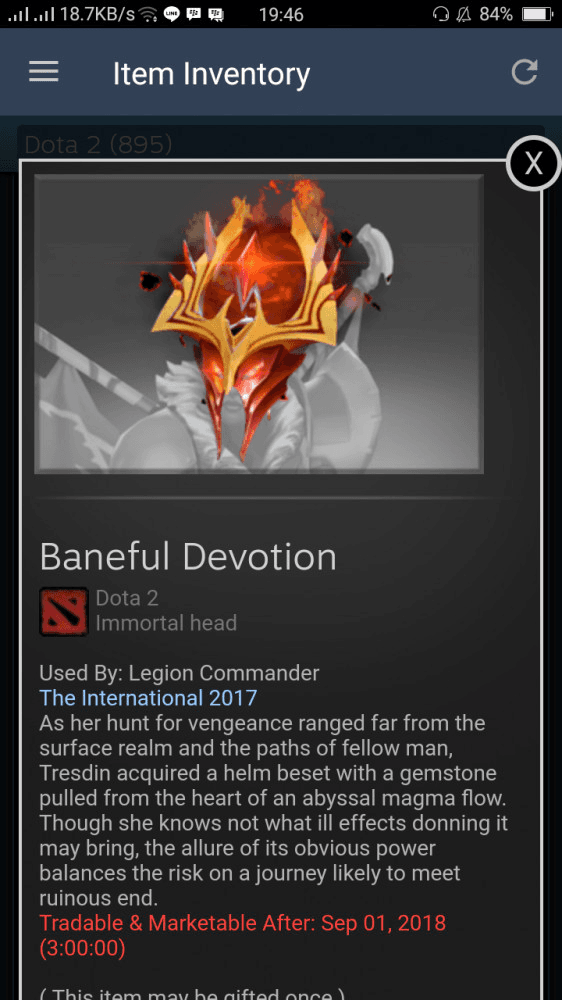Viewport: 562px width, 1000px height.
Task: Tap the Immortal head rarity label
Action: (166, 622)
